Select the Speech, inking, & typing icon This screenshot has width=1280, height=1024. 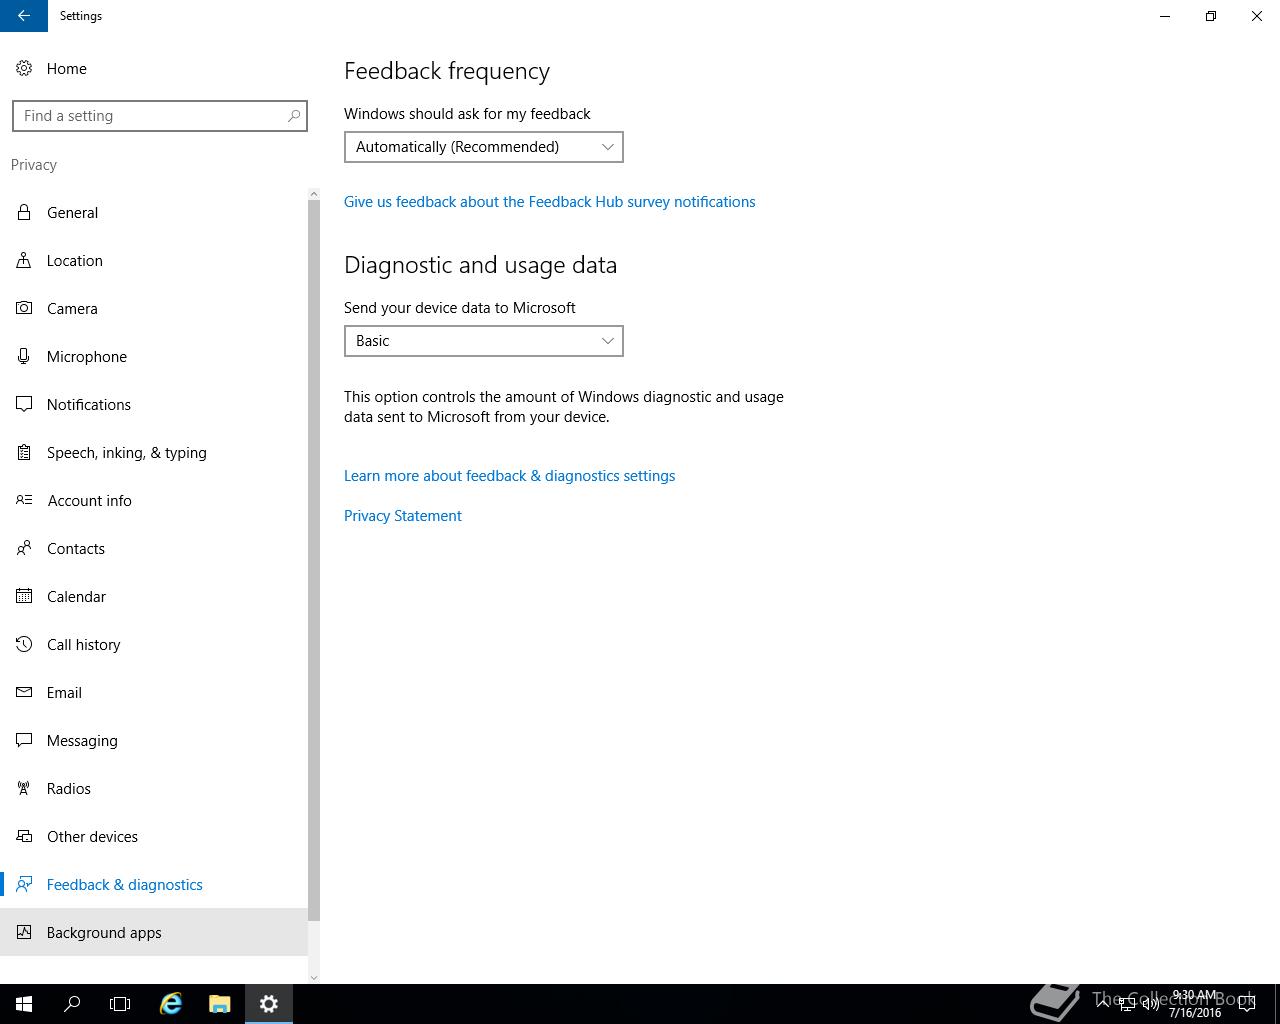[24, 453]
